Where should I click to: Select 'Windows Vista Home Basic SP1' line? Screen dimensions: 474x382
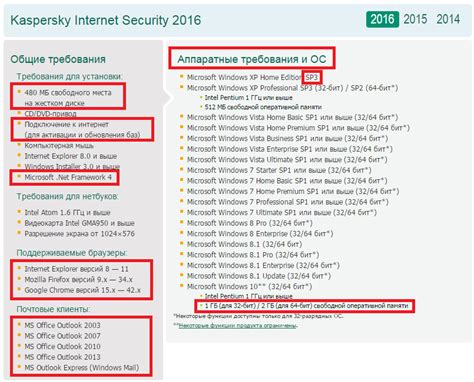coord(292,117)
